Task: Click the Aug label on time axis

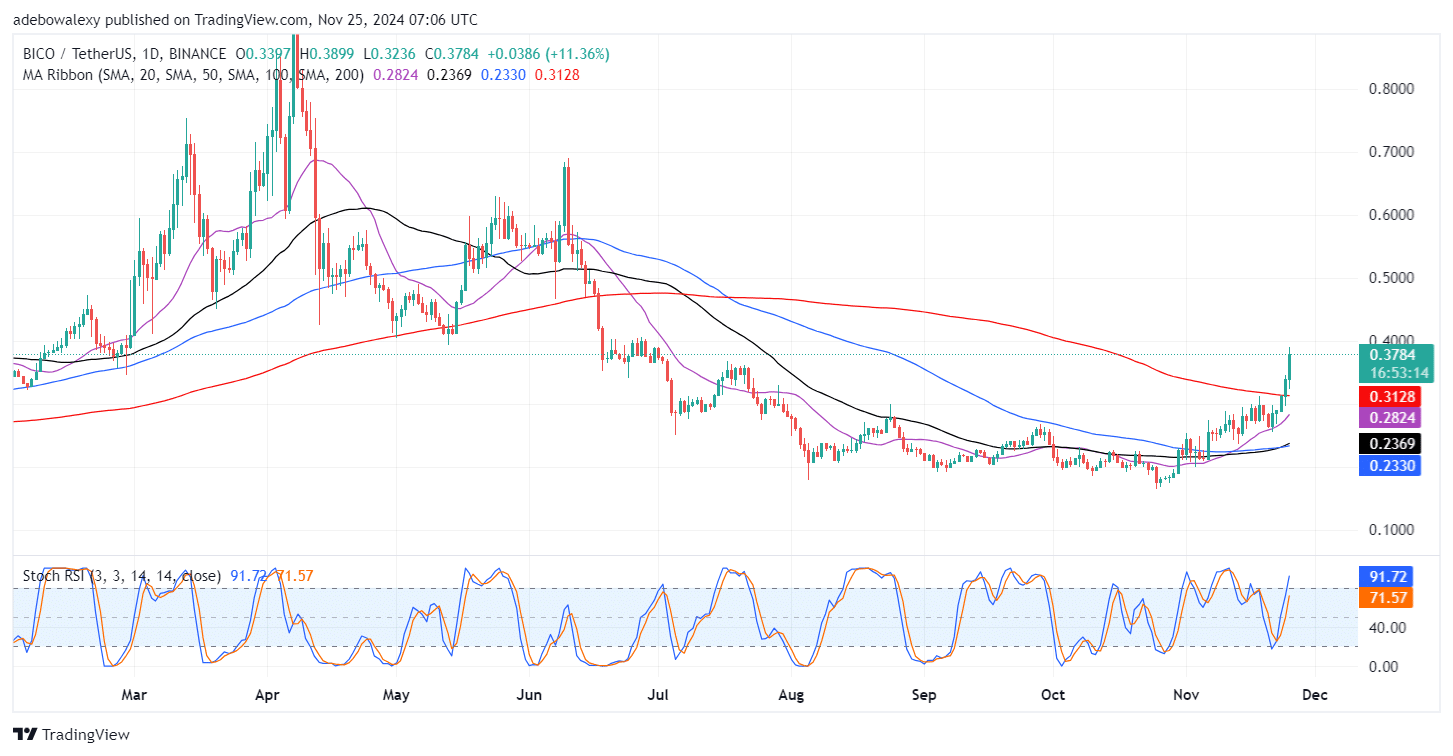Action: click(x=791, y=694)
